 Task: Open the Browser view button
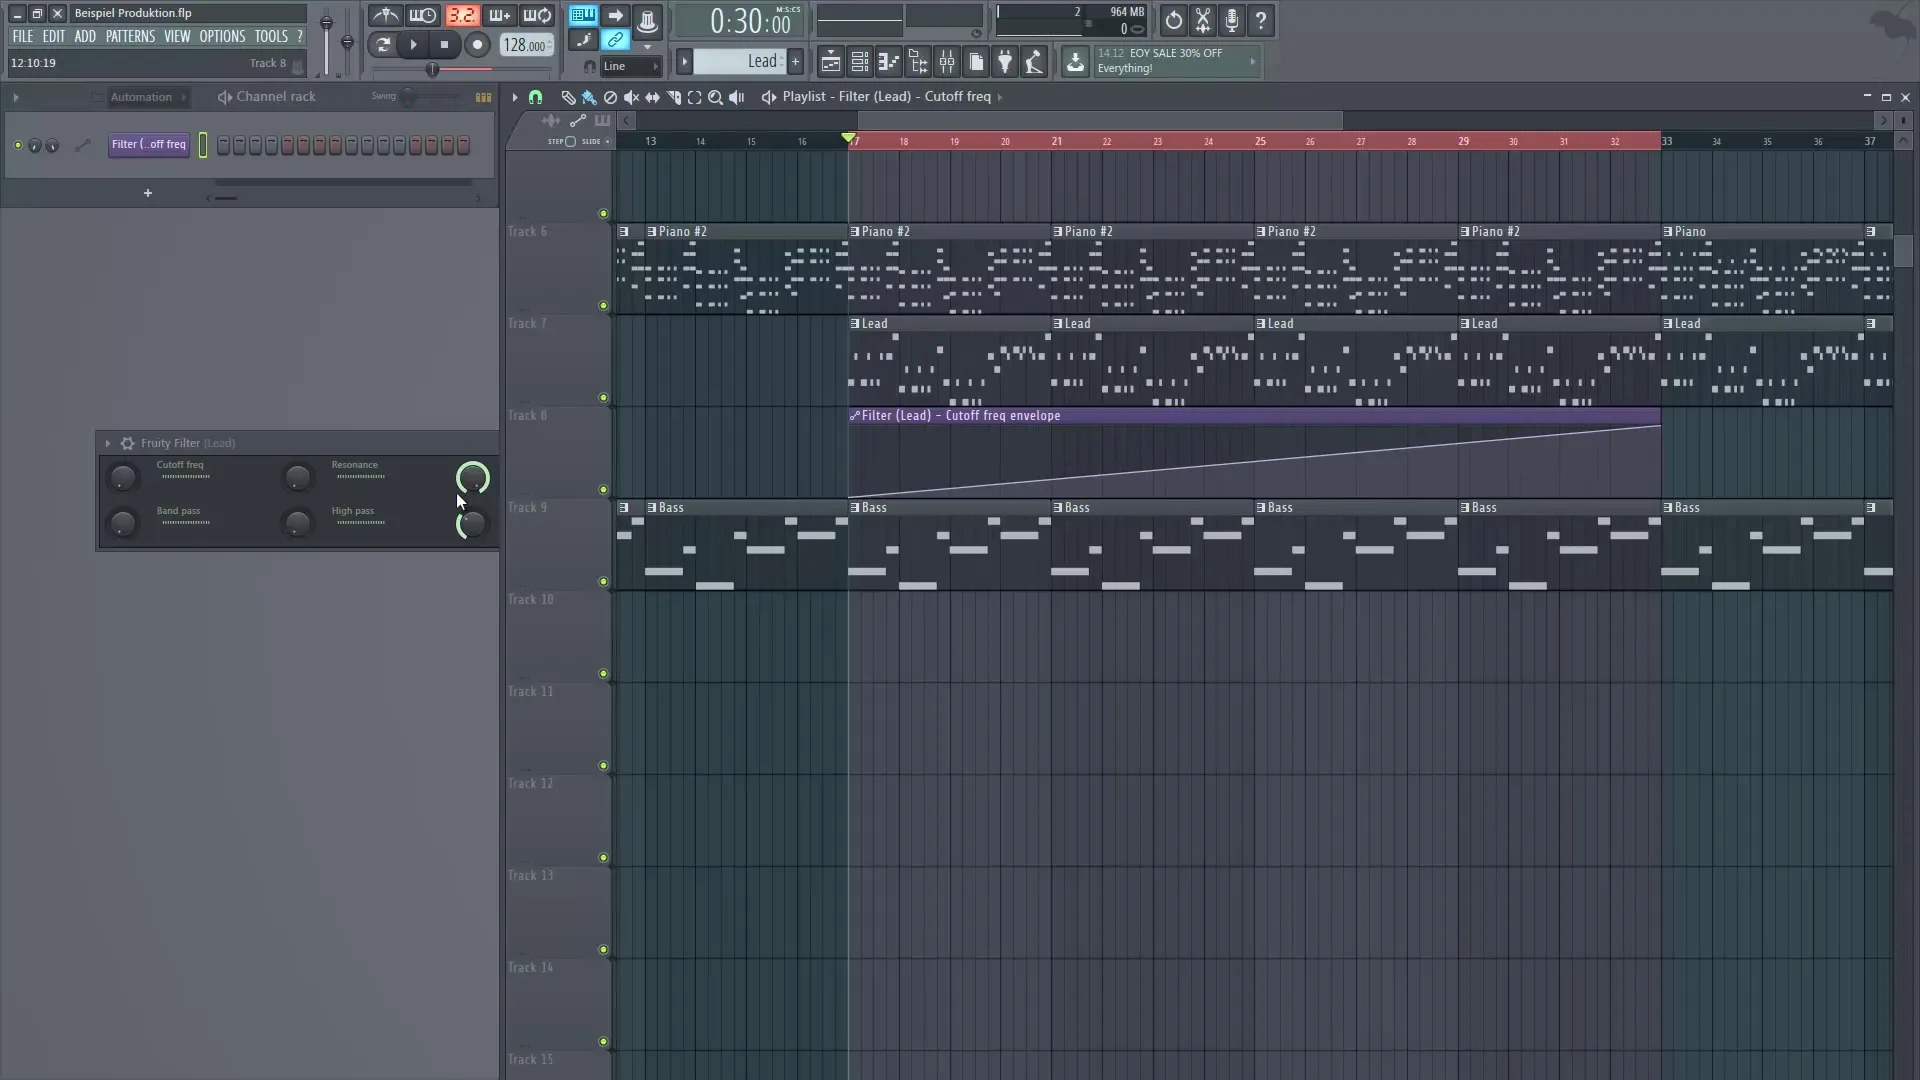[917, 62]
